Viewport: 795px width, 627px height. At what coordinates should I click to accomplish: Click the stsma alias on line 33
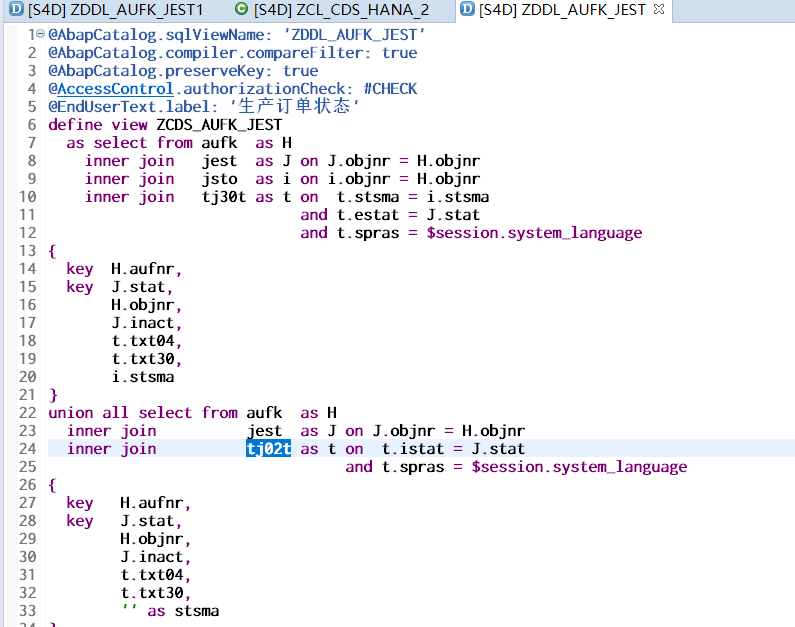coord(197,611)
